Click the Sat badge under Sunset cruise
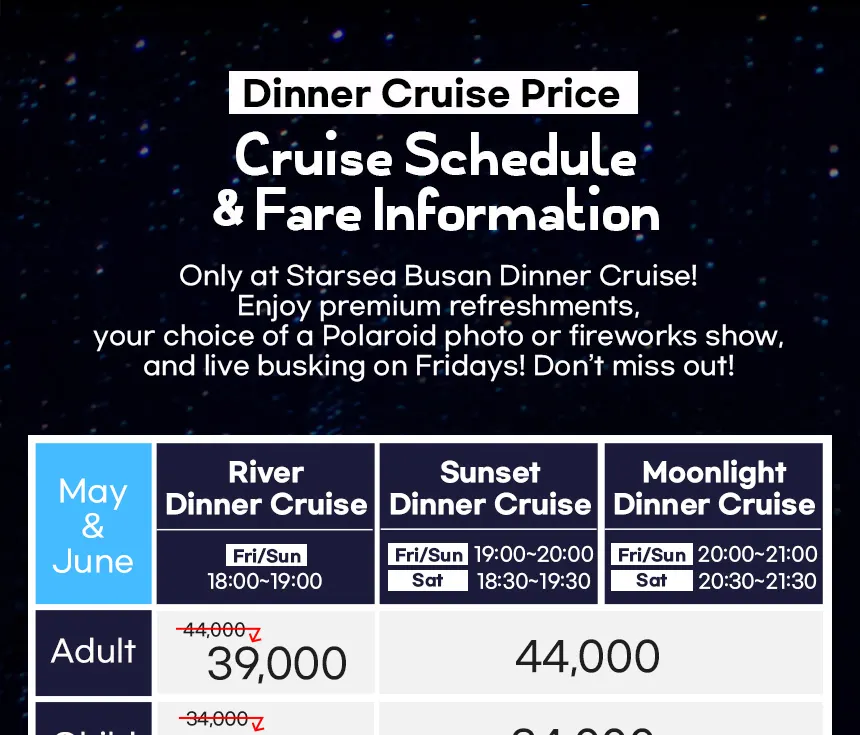 [x=428, y=580]
